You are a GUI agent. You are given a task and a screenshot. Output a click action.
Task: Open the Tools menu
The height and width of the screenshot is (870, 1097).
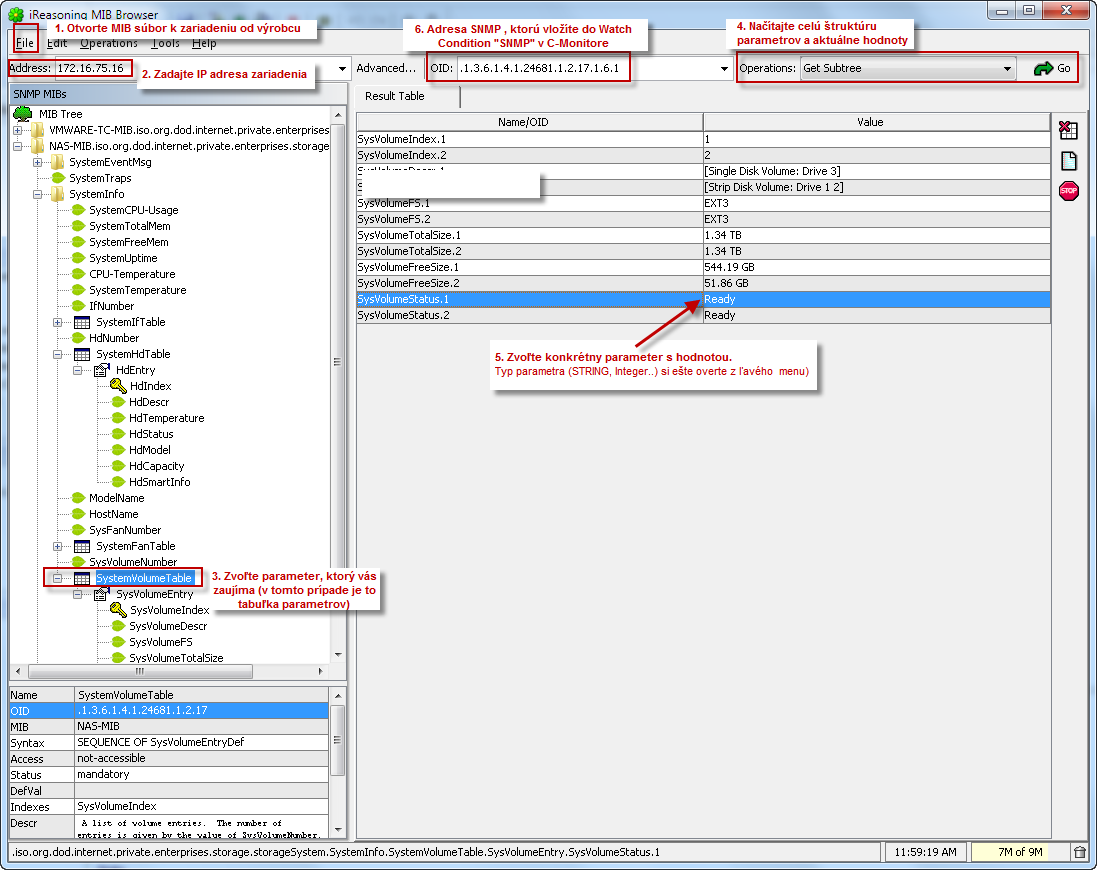[x=165, y=43]
